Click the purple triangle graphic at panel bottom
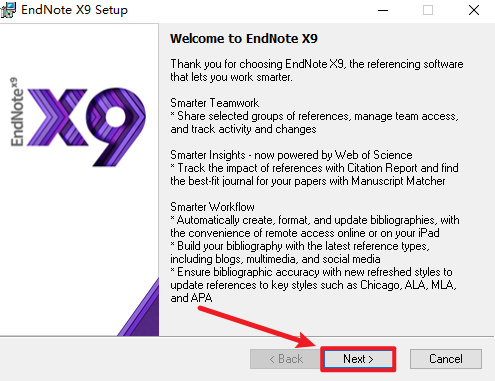This screenshot has height=381, width=495. tap(138, 307)
